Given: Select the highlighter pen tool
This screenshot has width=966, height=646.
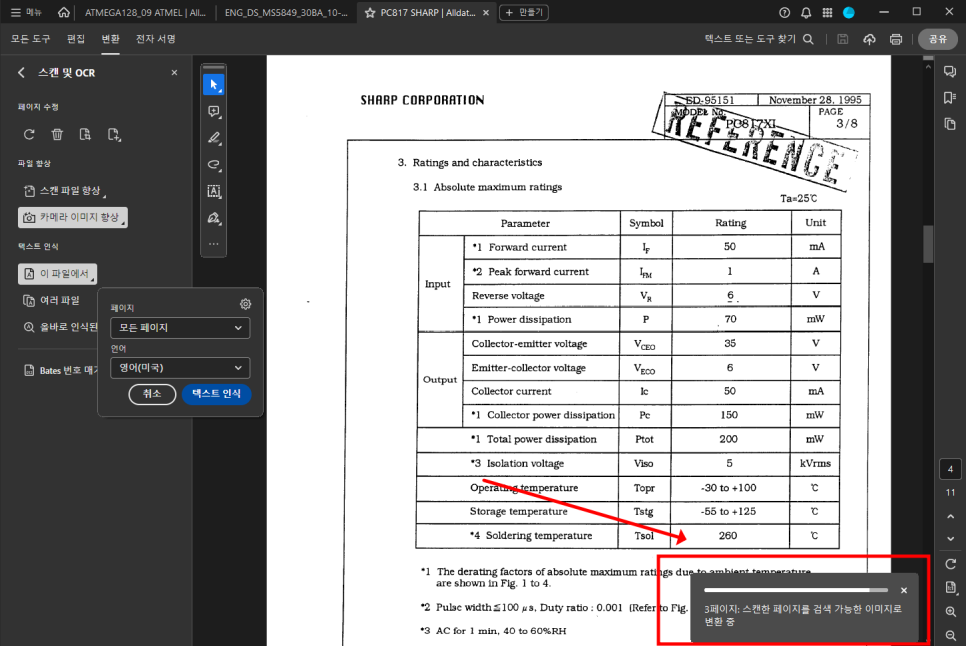Looking at the screenshot, I should tap(214, 138).
